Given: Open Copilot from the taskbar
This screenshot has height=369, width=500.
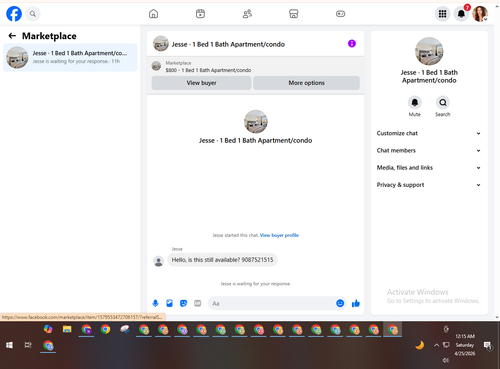Looking at the screenshot, I should click(x=48, y=329).
